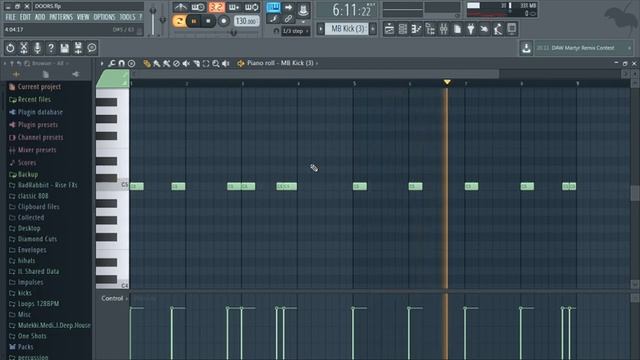Open the piano roll magnet snap options
Viewport: 640px width, 360px height.
click(x=122, y=63)
